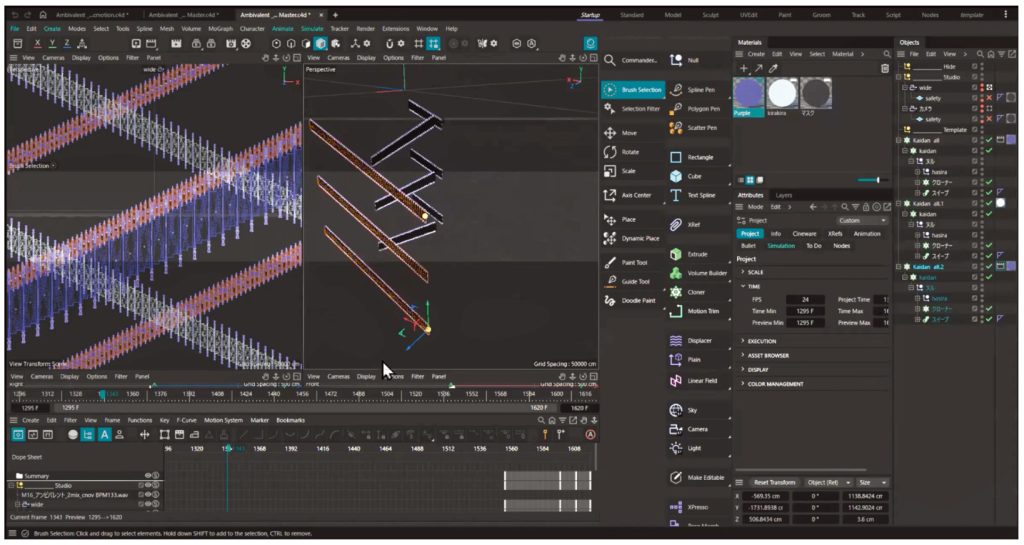1024x545 pixels.
Task: Open the Custom dropdown in Attributes
Action: [x=861, y=221]
